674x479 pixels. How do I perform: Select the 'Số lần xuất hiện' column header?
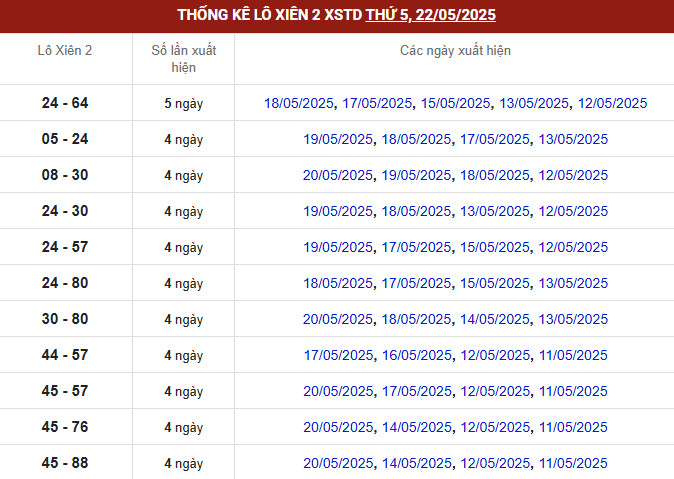(x=184, y=59)
